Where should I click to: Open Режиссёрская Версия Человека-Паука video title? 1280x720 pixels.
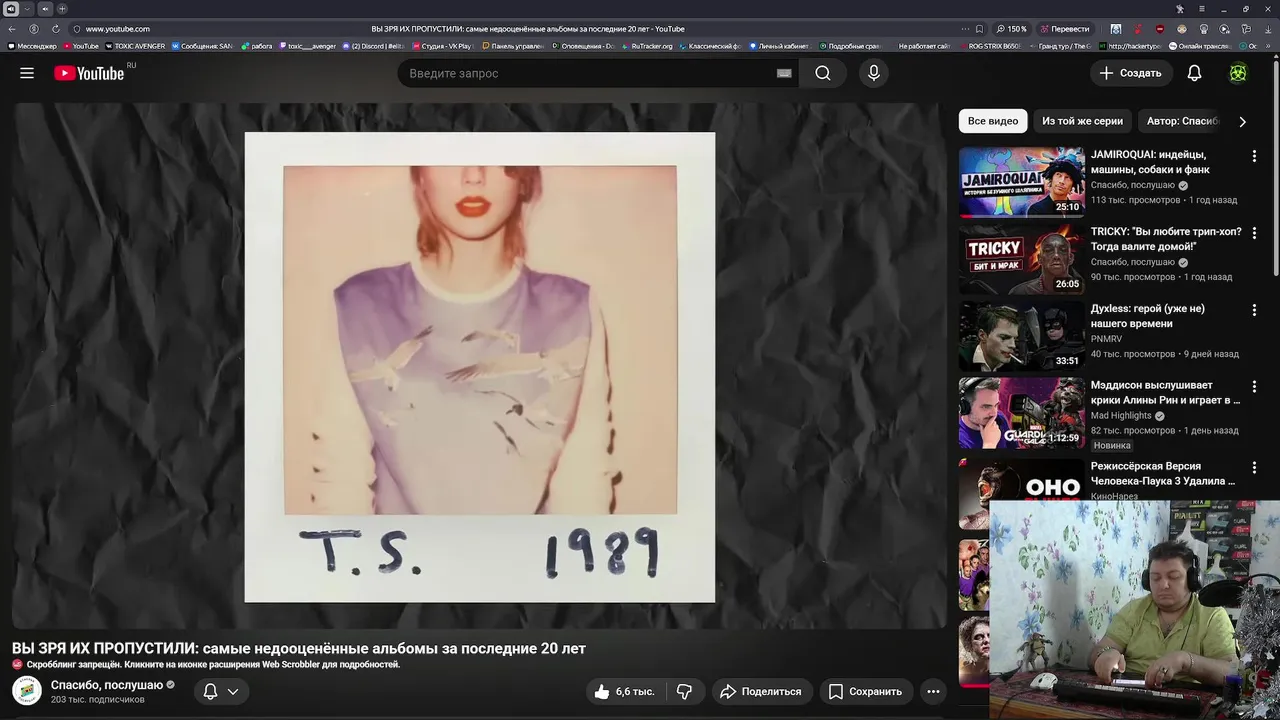click(x=1163, y=473)
